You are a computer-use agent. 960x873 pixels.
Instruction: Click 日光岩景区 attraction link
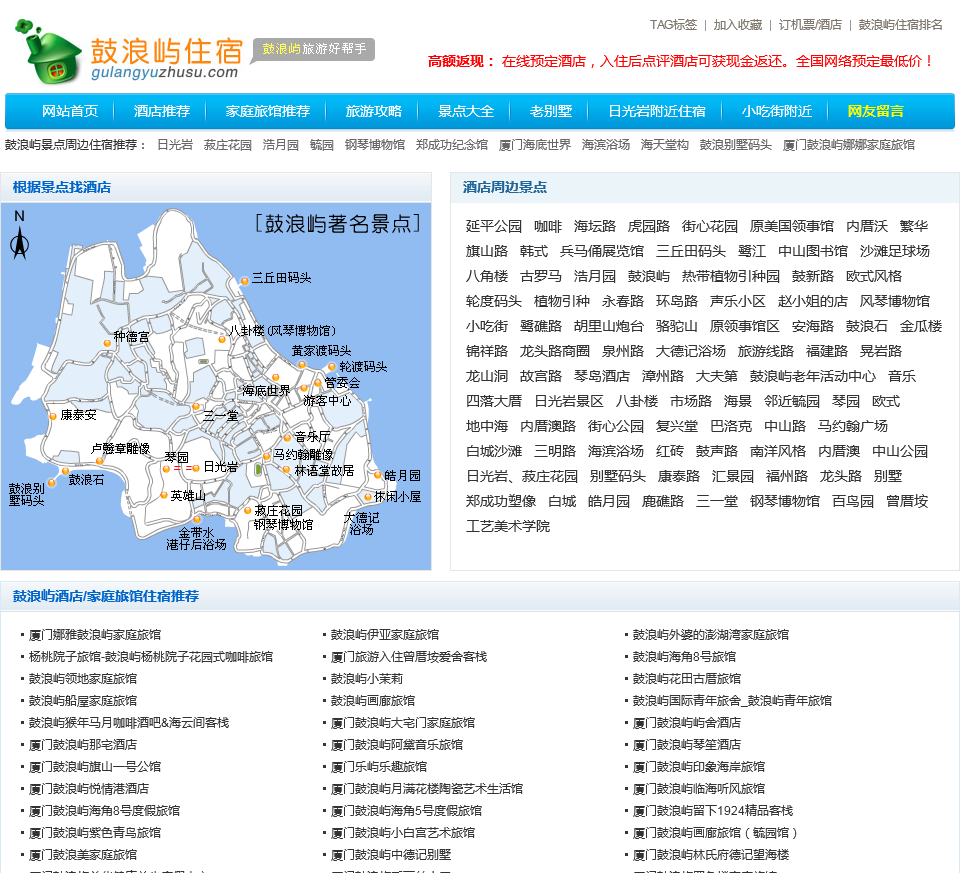569,401
